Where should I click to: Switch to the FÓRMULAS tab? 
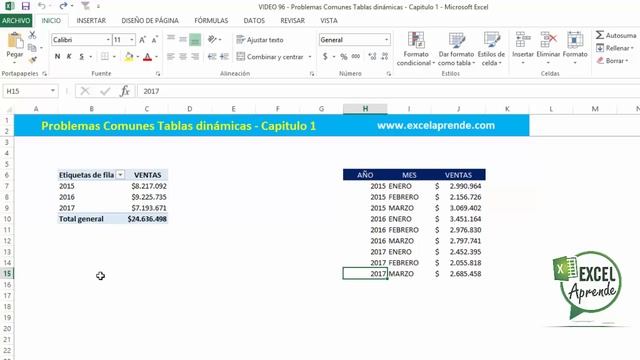point(211,20)
